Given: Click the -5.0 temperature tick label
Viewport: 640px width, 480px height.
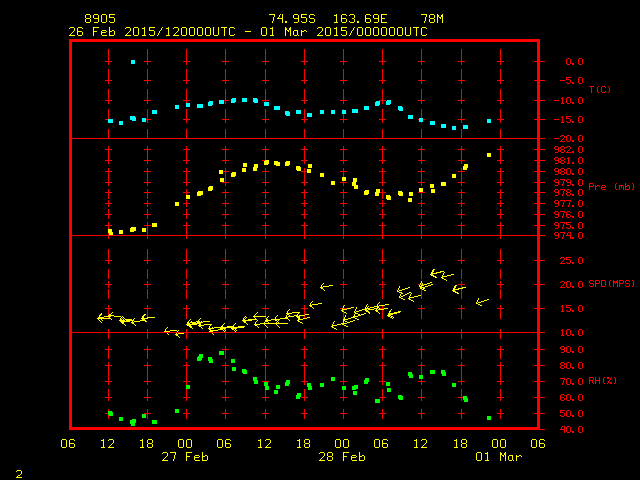Looking at the screenshot, I should point(571,81).
